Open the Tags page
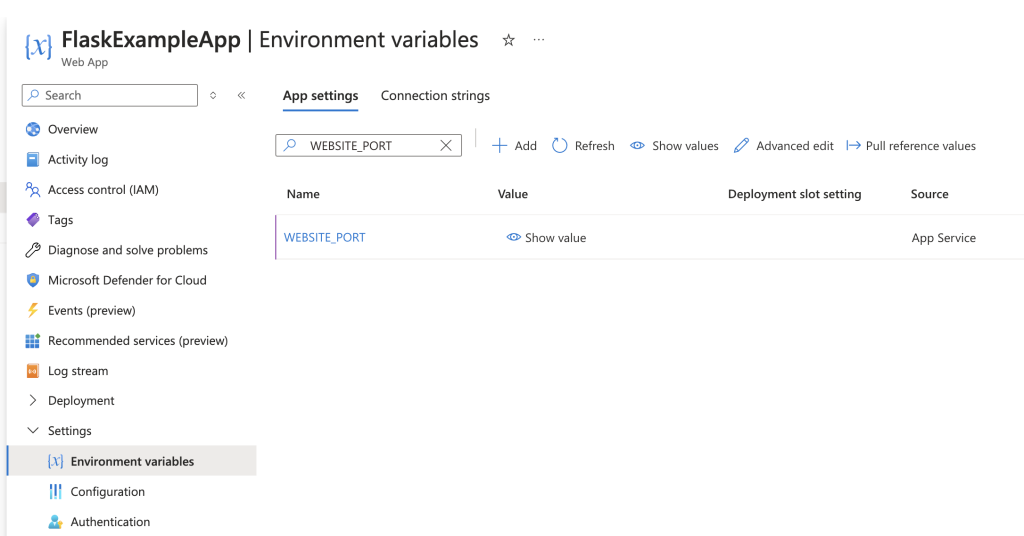The width and height of the screenshot is (1024, 536). click(61, 220)
